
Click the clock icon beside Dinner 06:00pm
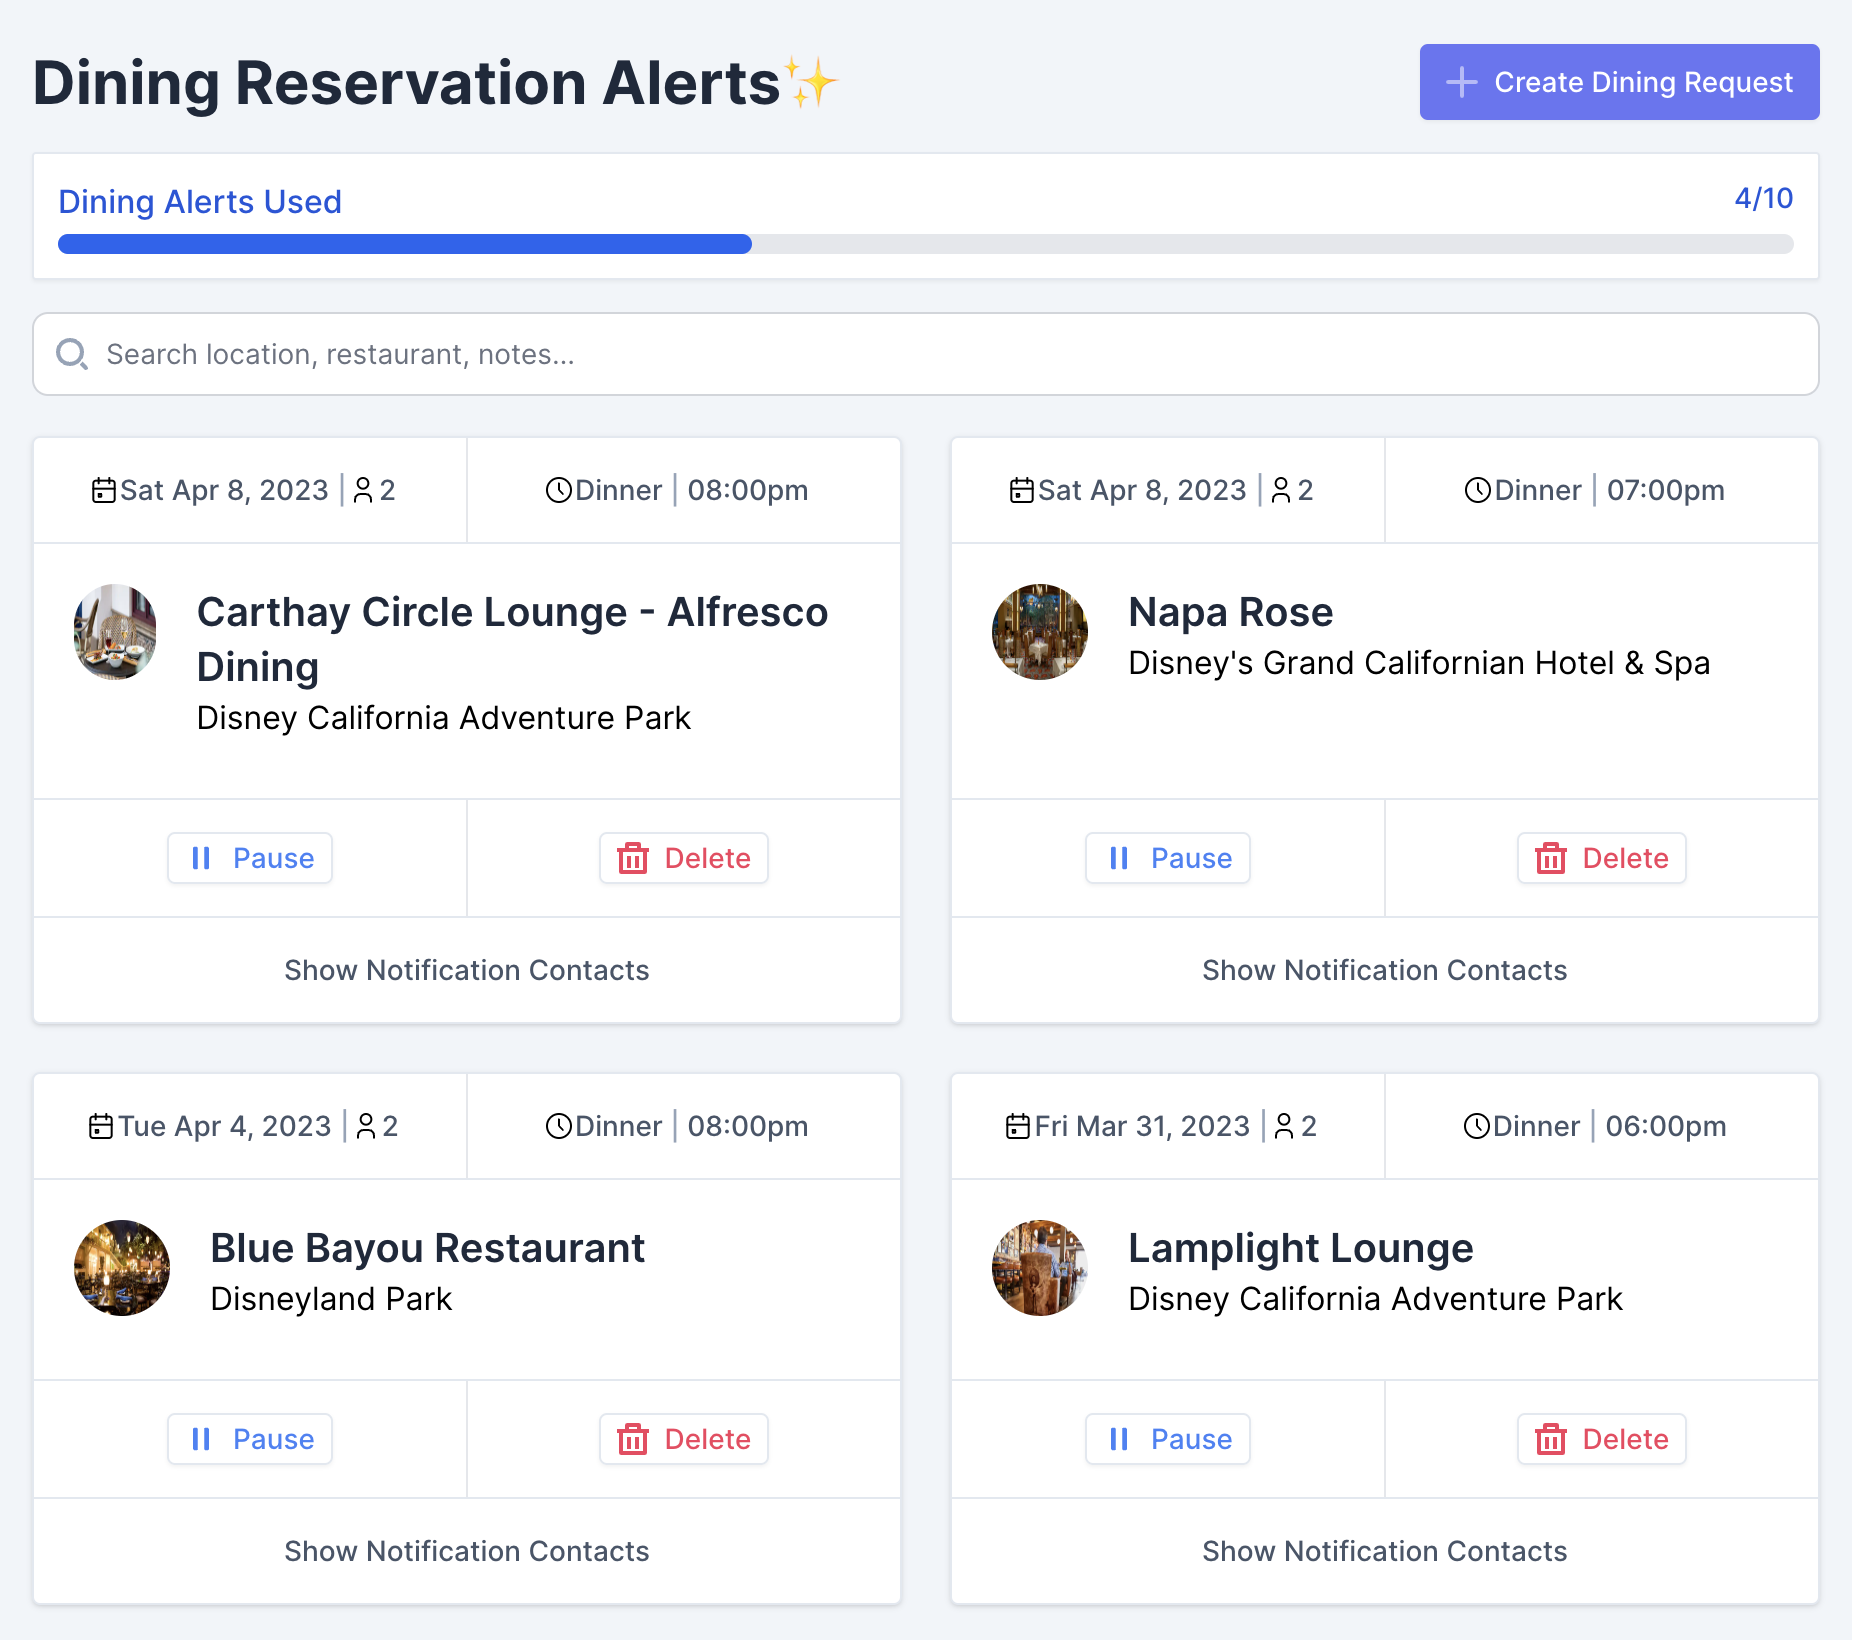1477,1126
